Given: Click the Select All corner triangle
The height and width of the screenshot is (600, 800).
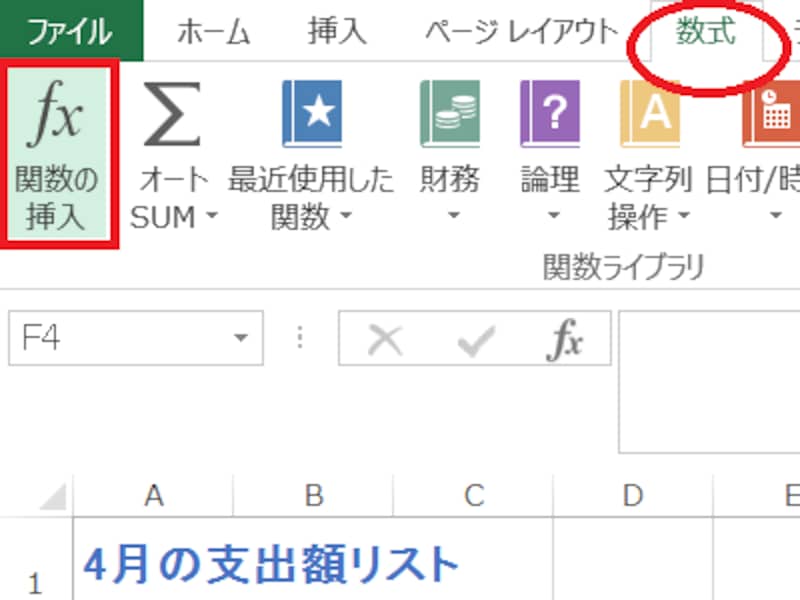Looking at the screenshot, I should point(53,496).
